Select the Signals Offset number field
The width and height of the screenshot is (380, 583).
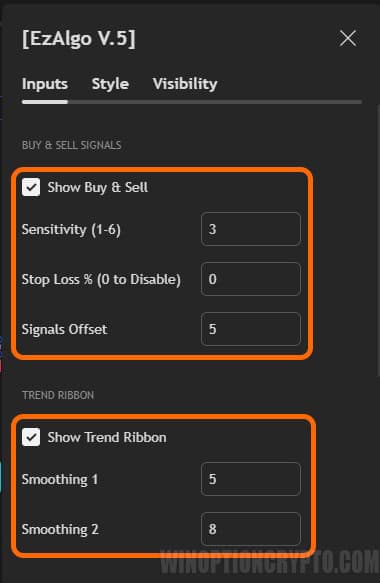pos(251,329)
